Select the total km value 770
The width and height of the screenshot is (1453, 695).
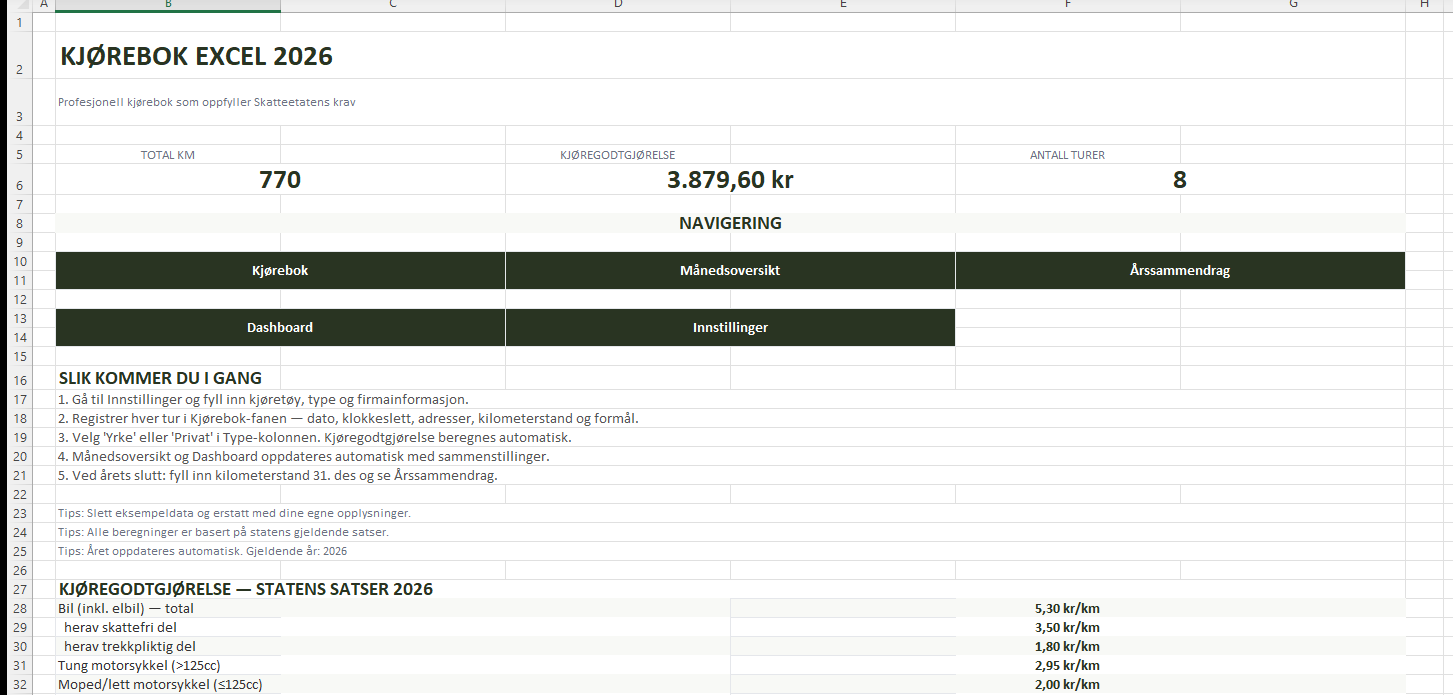[280, 181]
